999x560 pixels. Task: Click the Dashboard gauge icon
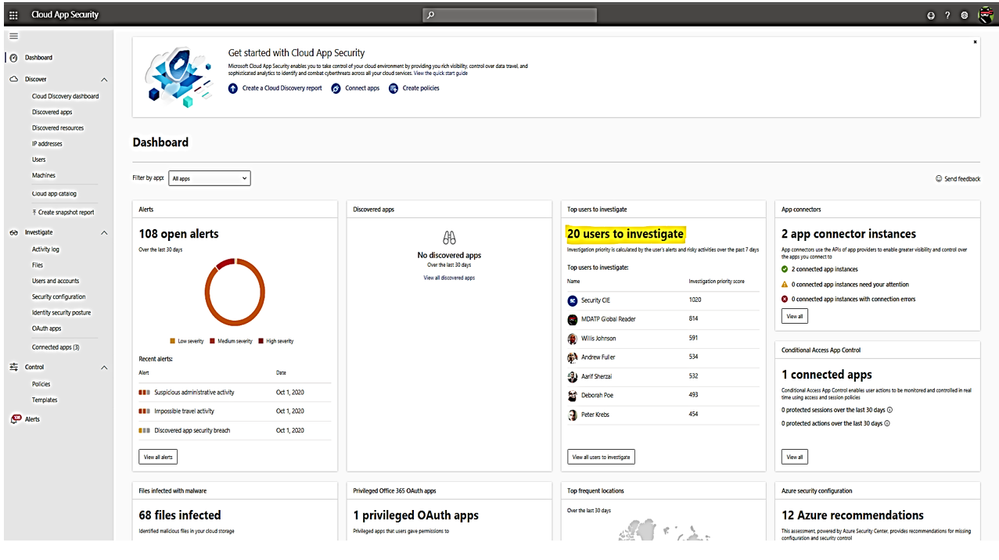(13, 57)
